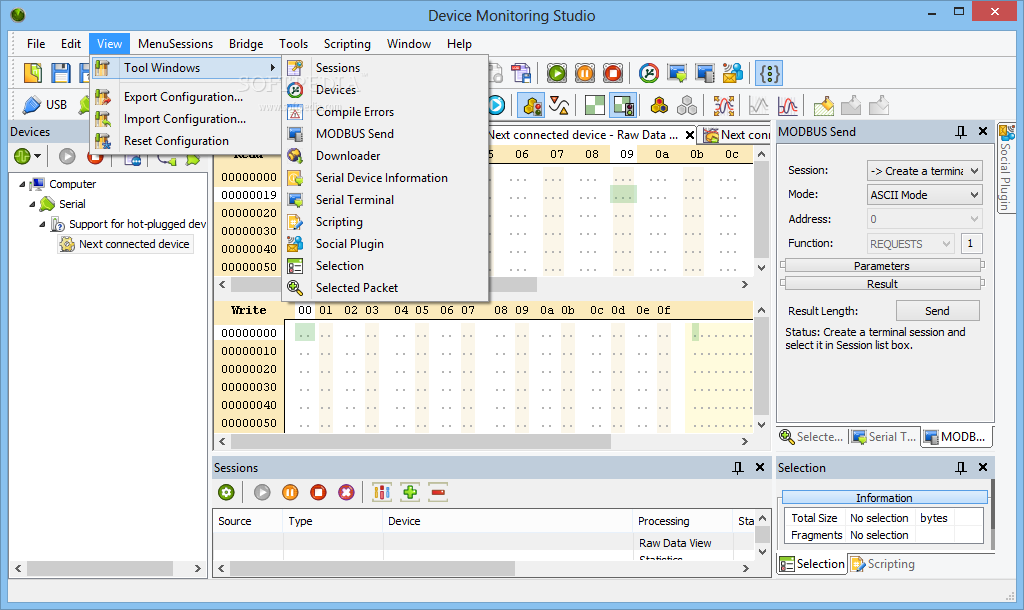This screenshot has height=610, width=1024.
Task: Click the green gear icon in Sessions panel
Action: 226,492
